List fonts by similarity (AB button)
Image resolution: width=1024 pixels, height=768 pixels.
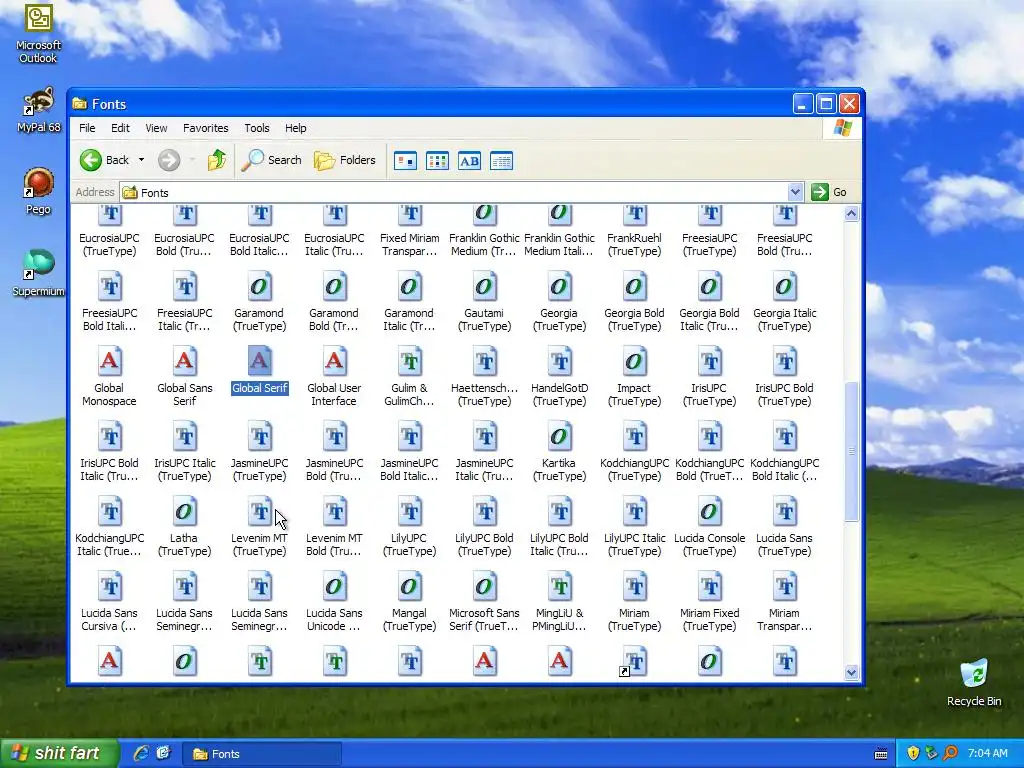pos(470,161)
